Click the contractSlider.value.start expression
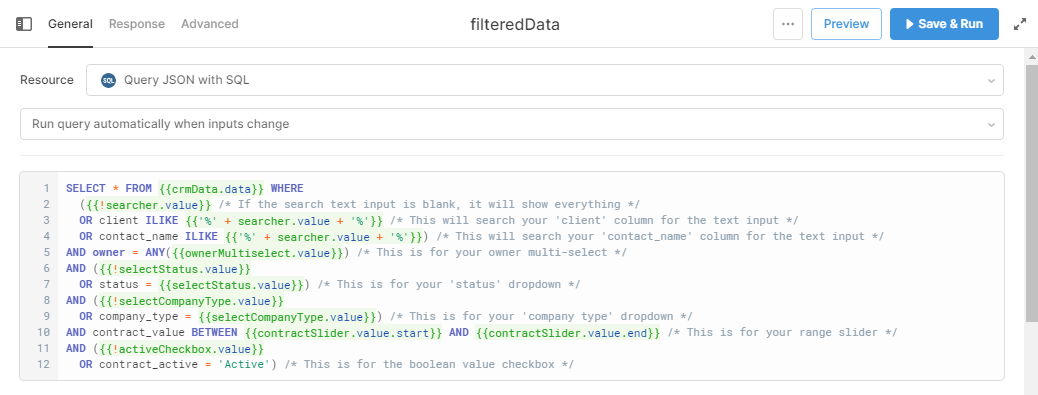 344,332
